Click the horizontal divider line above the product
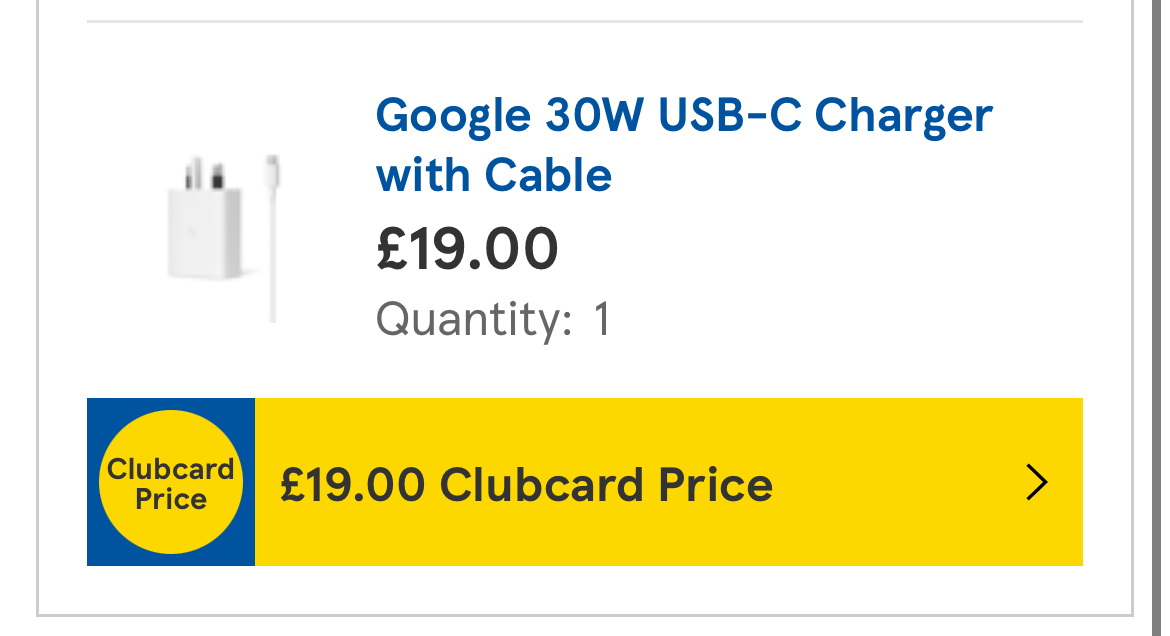Screen dimensions: 1170x636 [x=584, y=21]
